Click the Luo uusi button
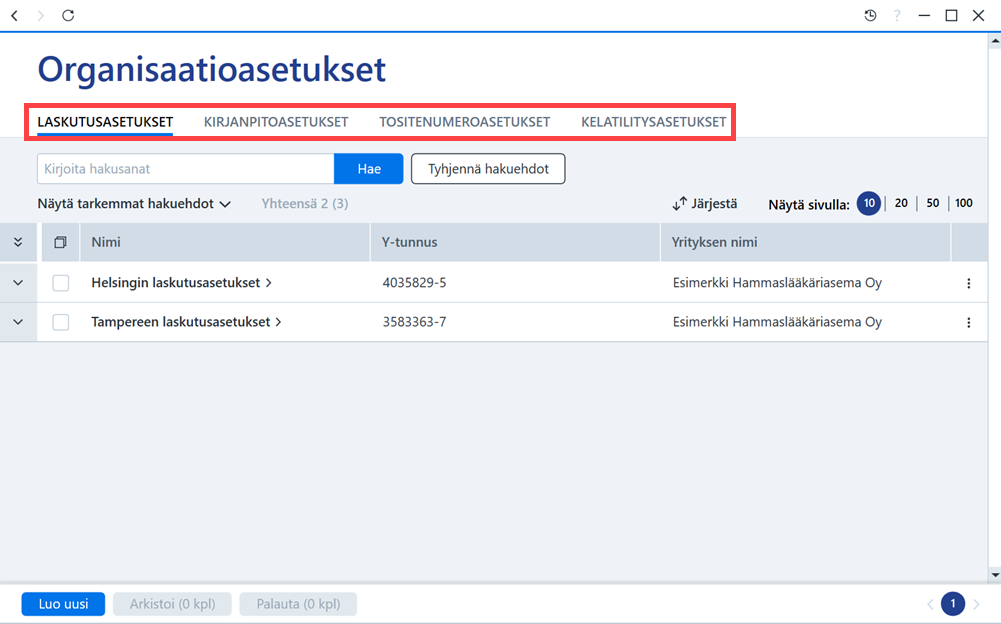 click(x=63, y=604)
